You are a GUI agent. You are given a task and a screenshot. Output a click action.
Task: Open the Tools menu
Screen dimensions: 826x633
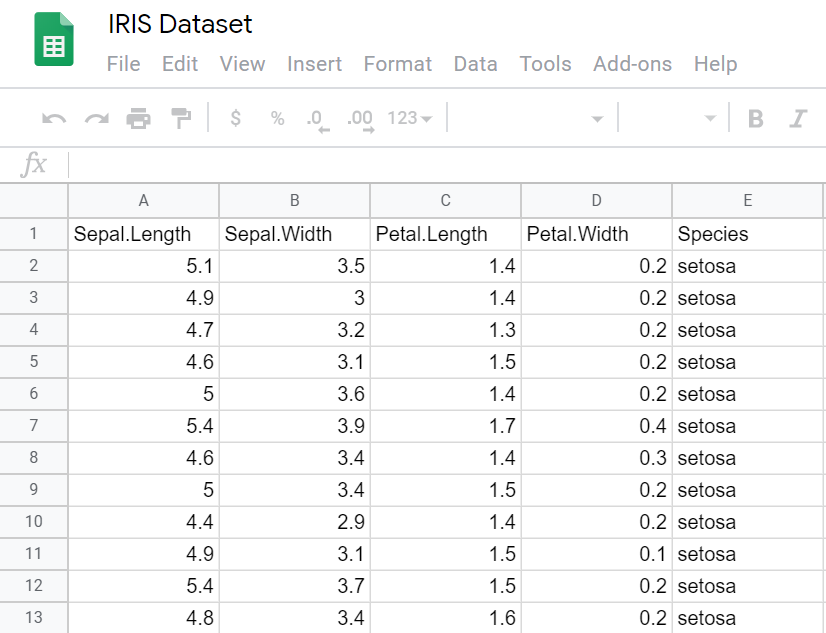545,64
